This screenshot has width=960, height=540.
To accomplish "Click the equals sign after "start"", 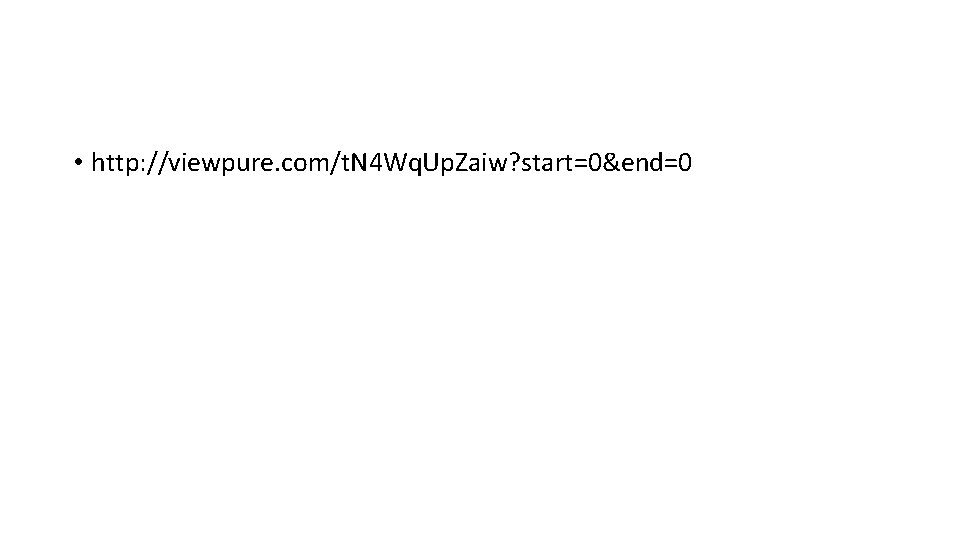I will coord(580,163).
